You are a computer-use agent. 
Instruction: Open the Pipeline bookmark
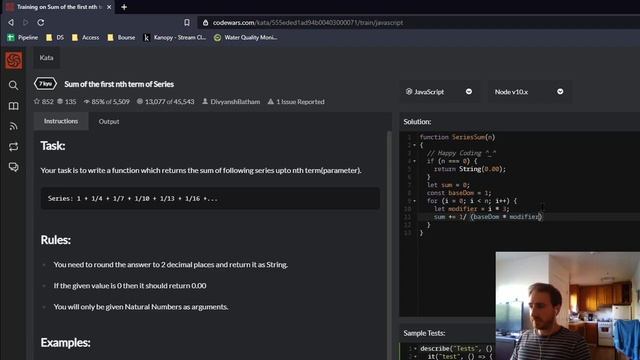pos(22,37)
